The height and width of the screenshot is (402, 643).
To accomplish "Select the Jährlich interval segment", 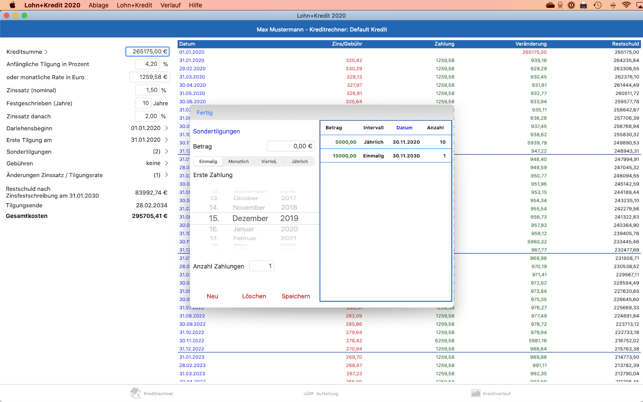I will tap(299, 161).
